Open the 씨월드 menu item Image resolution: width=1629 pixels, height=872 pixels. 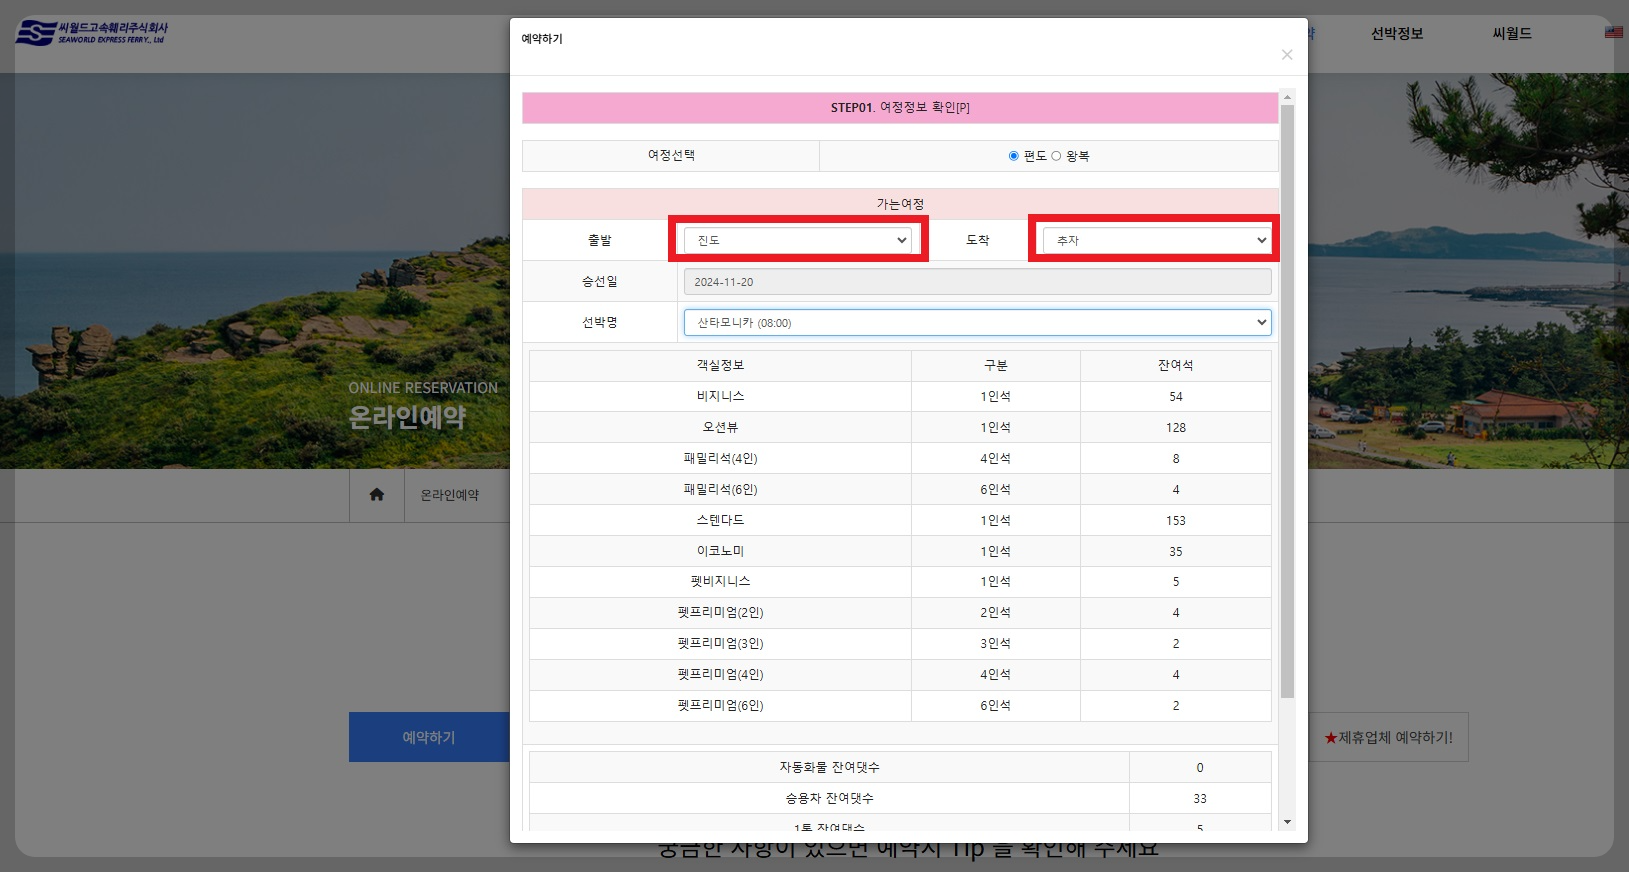(x=1512, y=33)
